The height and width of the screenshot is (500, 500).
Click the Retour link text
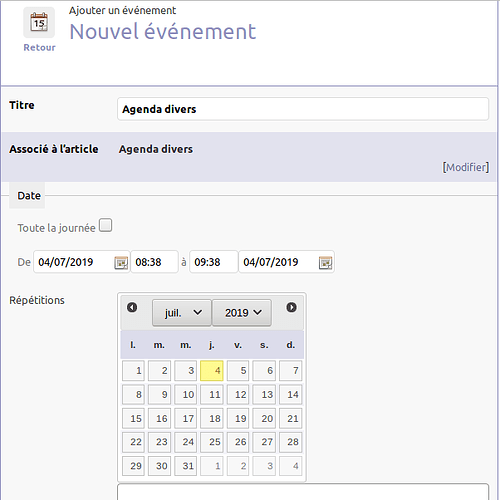pos(39,48)
